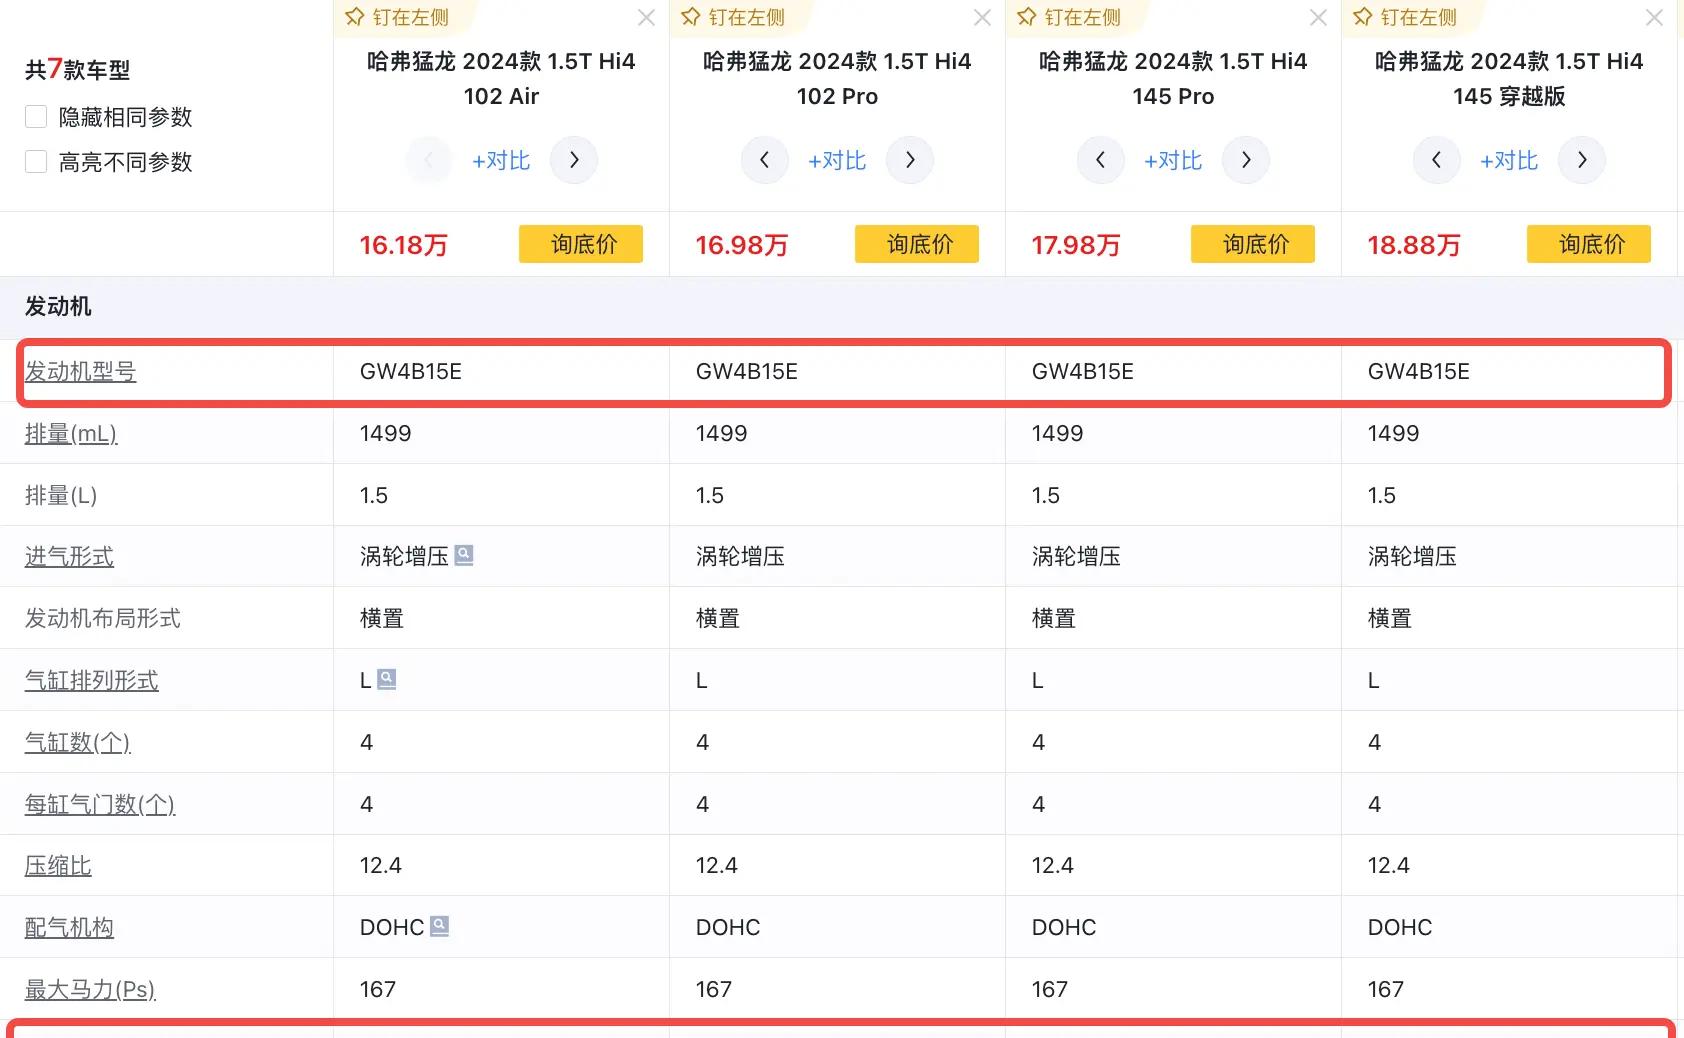Click the 16.18万 price
The image size is (1684, 1038).
coord(404,245)
